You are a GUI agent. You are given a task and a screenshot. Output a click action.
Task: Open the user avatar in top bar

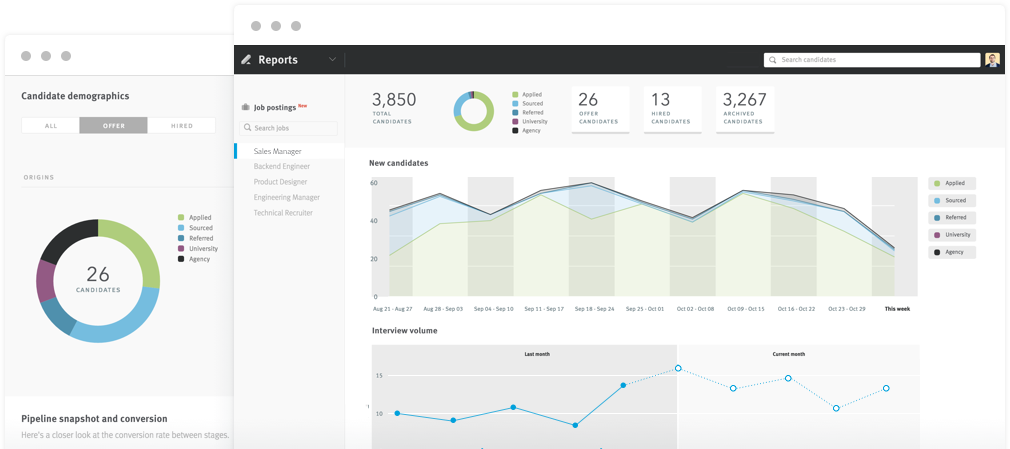pyautogui.click(x=992, y=60)
